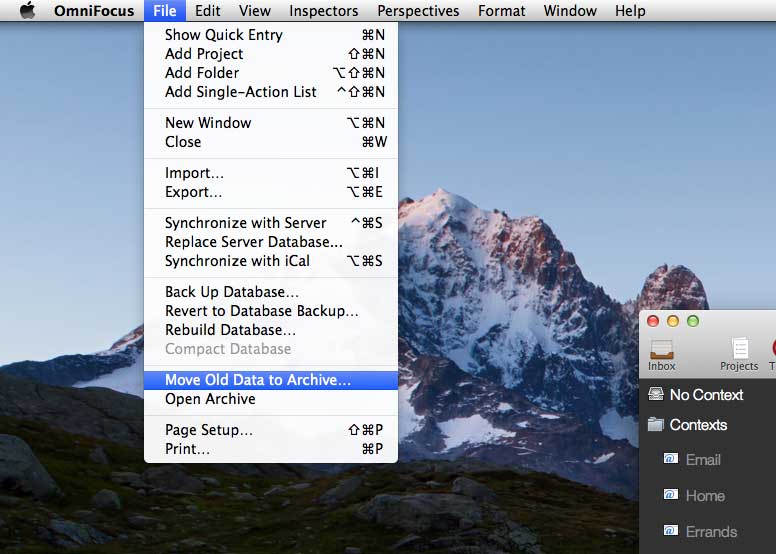Open the Format menu
Image resolution: width=776 pixels, height=554 pixels.
tap(501, 10)
